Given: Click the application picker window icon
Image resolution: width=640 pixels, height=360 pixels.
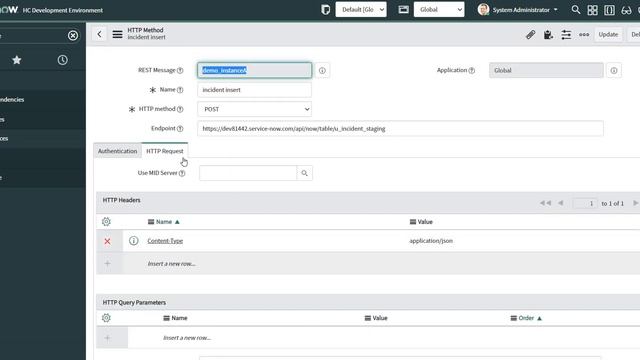Looking at the screenshot, I should (x=403, y=9).
